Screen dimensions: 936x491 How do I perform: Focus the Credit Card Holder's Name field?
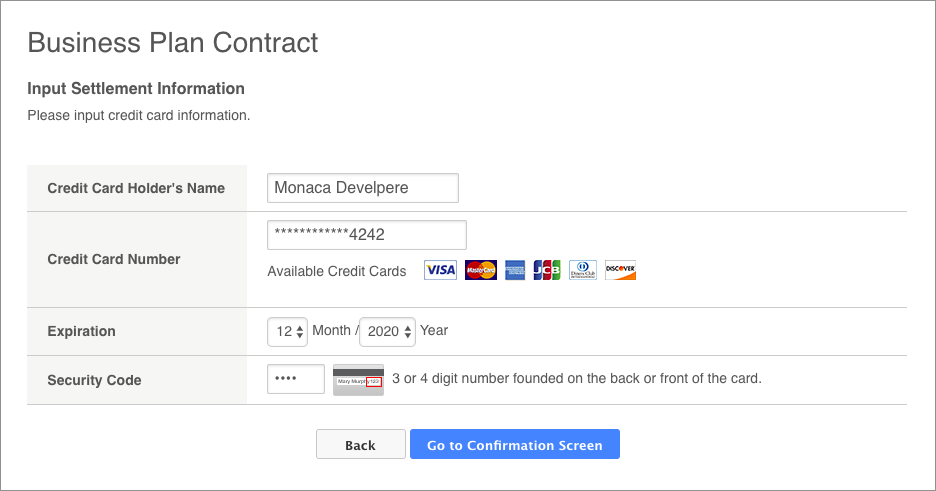363,188
